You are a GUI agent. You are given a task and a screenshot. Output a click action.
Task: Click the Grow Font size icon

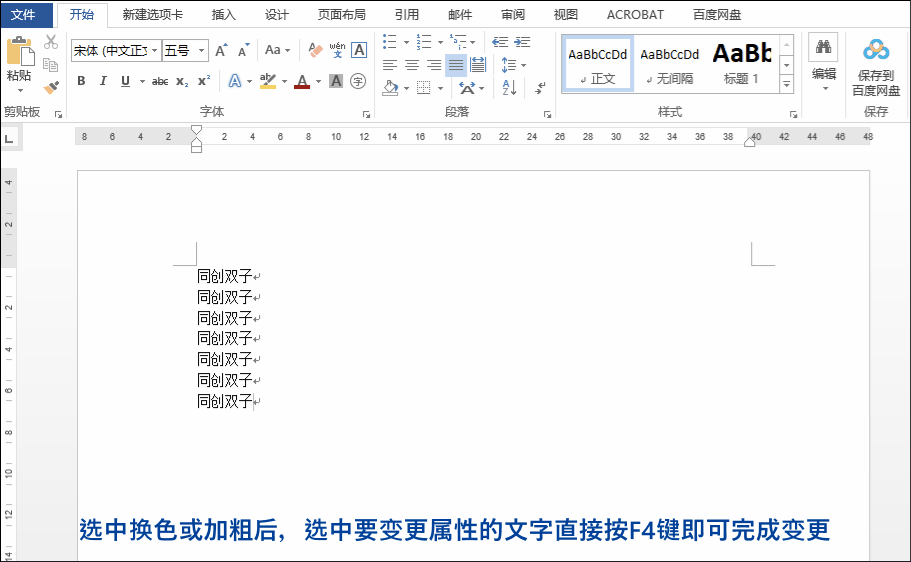click(221, 50)
